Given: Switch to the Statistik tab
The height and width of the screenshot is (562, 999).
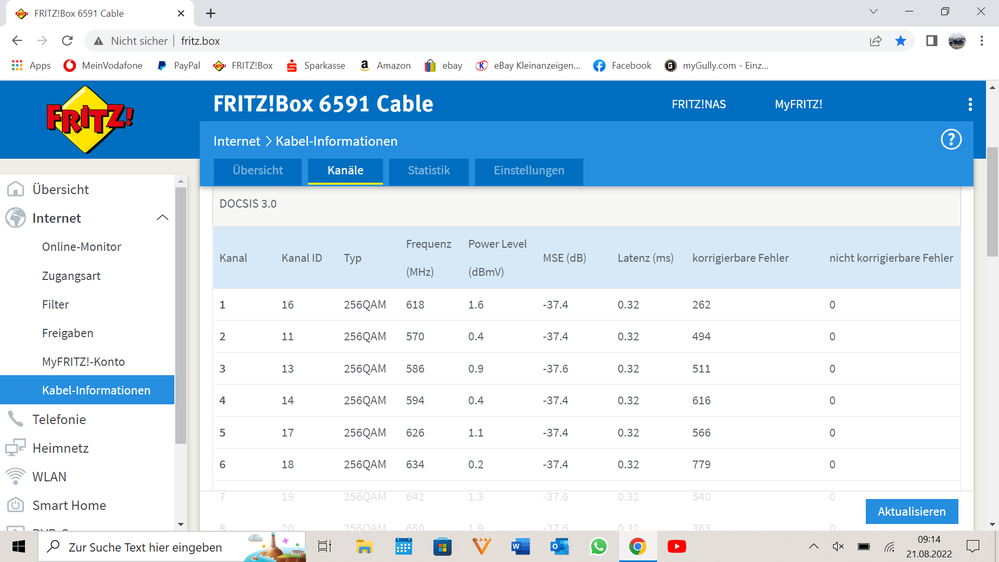Looking at the screenshot, I should click(429, 171).
